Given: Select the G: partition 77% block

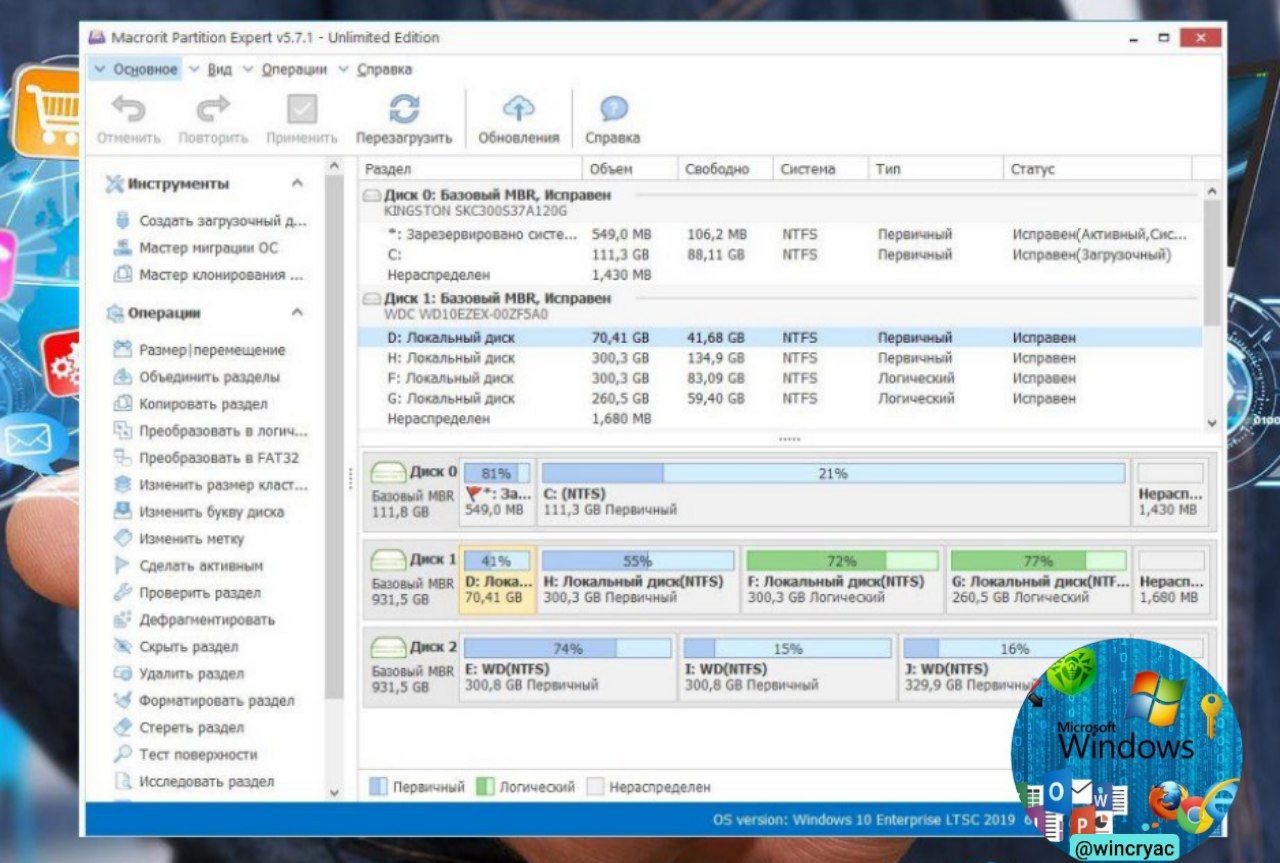Looking at the screenshot, I should [x=1039, y=580].
